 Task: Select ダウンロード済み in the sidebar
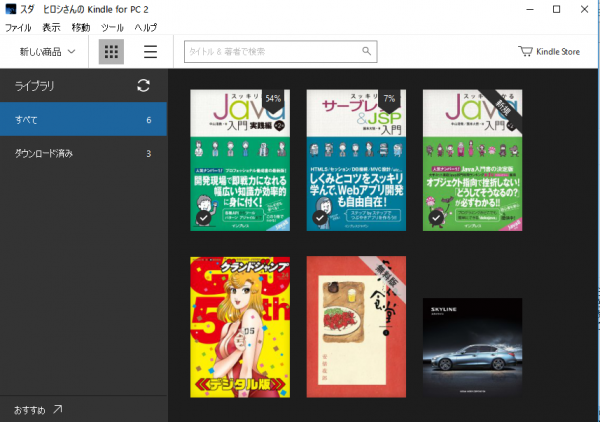pos(83,153)
